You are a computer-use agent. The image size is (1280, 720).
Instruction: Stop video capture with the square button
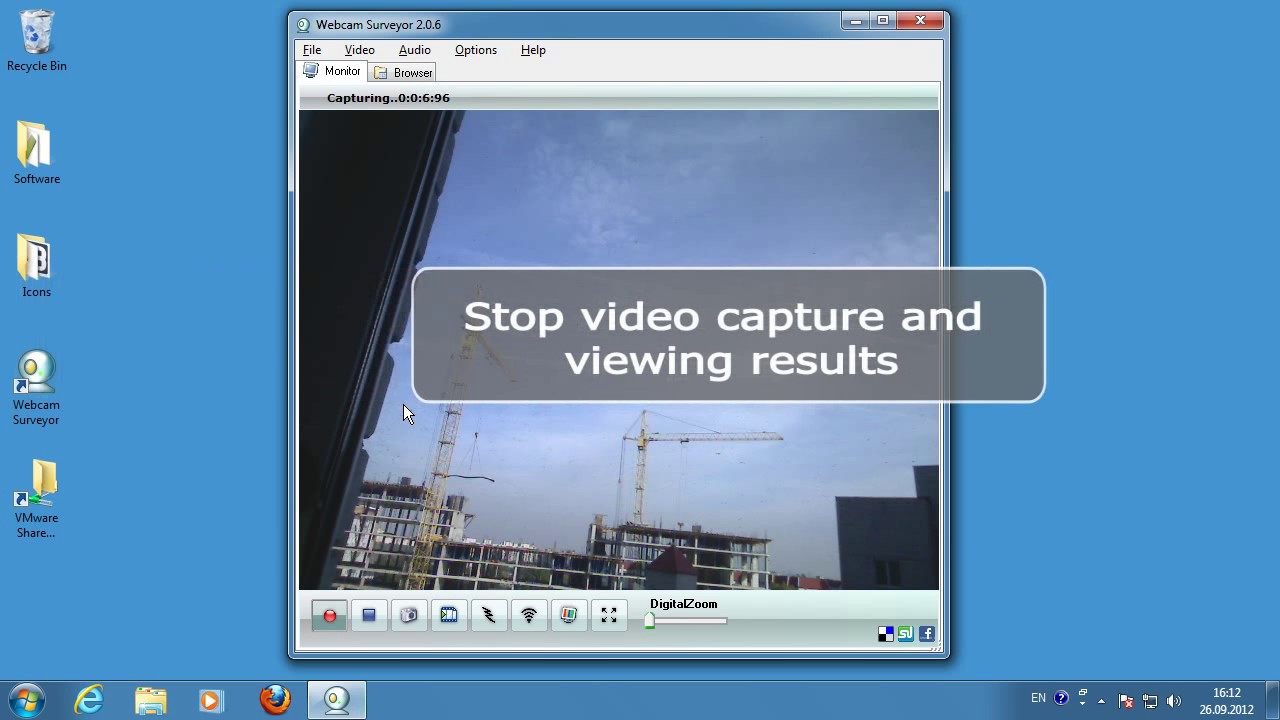click(x=369, y=615)
